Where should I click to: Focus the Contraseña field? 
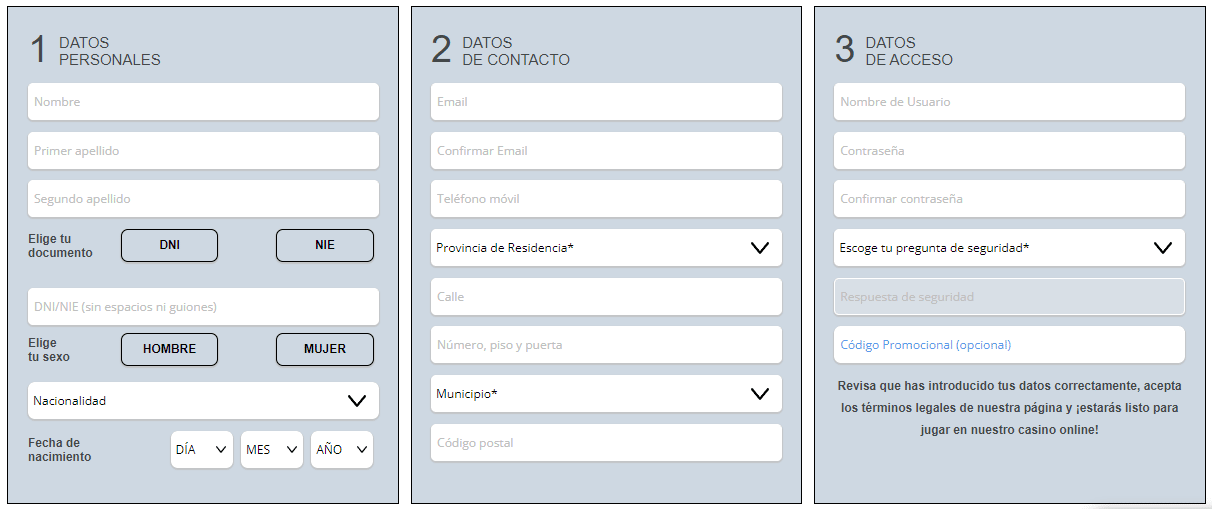tap(1009, 151)
